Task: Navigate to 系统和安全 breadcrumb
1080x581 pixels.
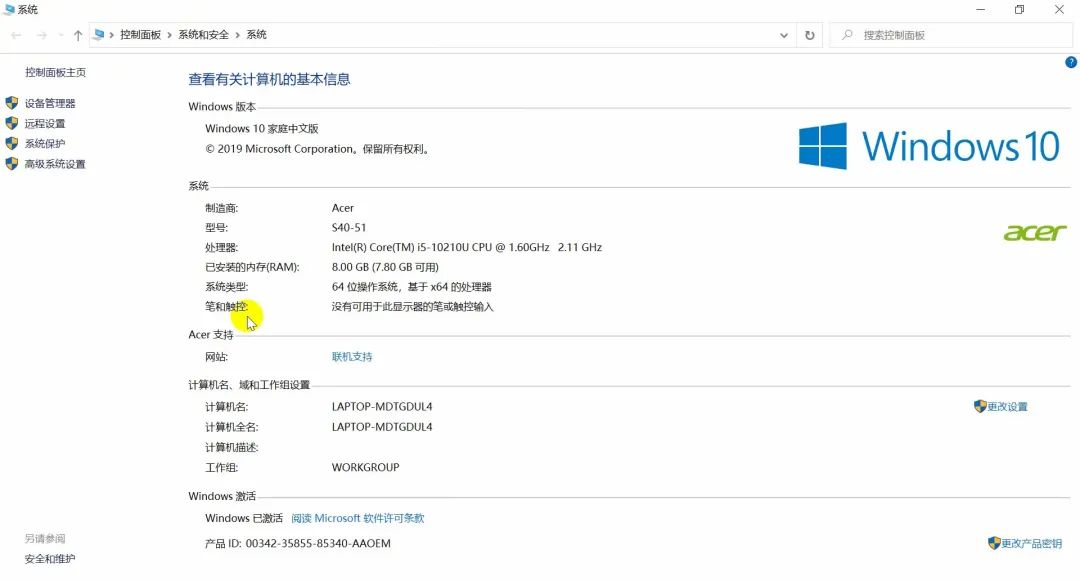Action: point(203,34)
